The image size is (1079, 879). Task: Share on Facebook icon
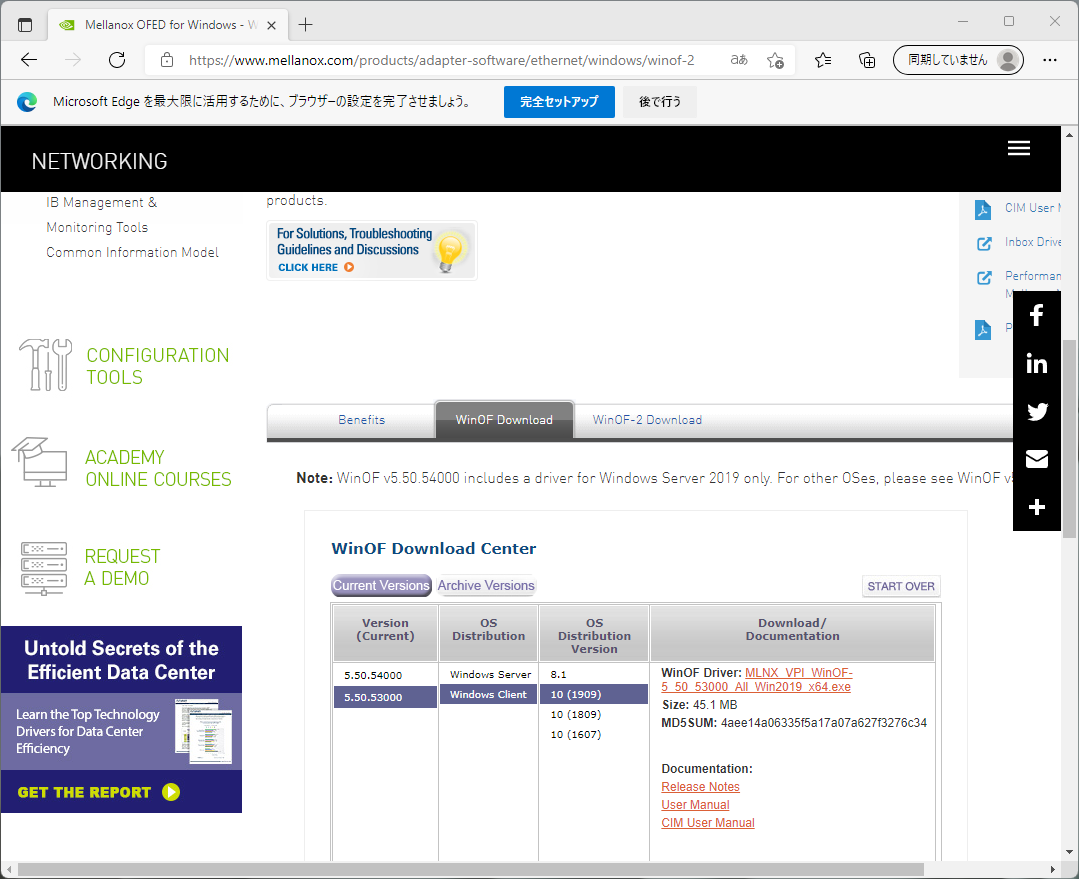tap(1036, 315)
